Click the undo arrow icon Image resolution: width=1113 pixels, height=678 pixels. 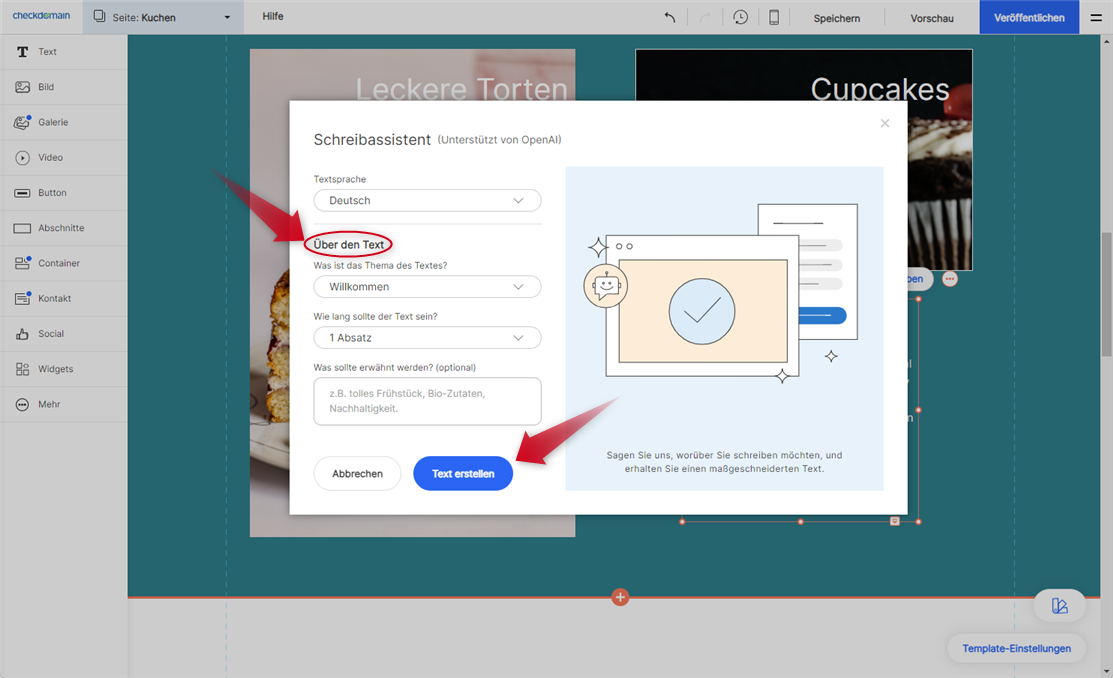[670, 17]
